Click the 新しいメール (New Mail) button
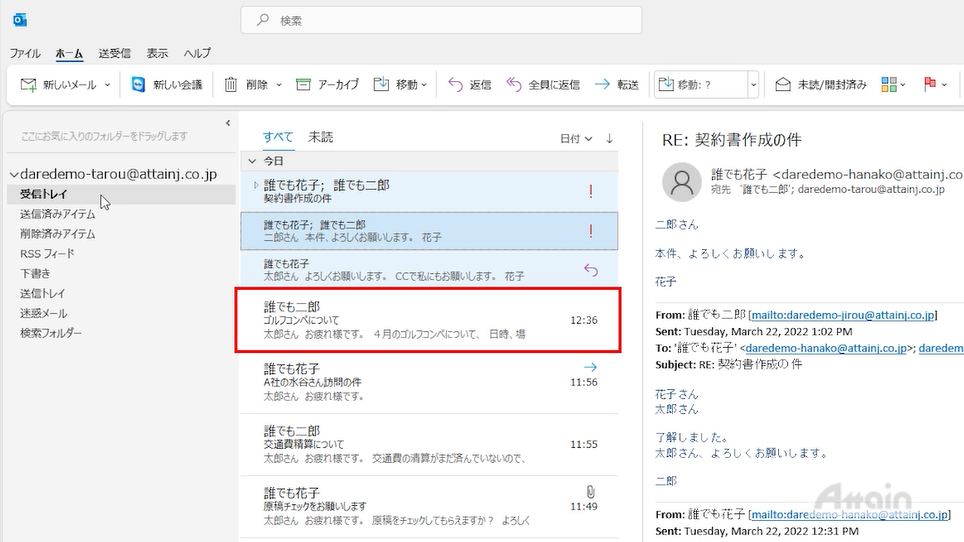Image resolution: width=964 pixels, height=542 pixels. 64,85
